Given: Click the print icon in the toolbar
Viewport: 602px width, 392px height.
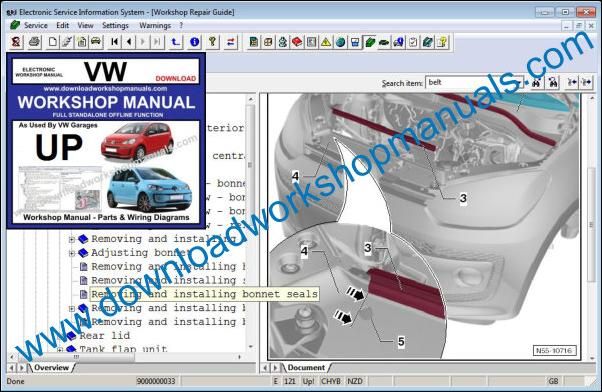Looking at the screenshot, I should coord(35,42).
